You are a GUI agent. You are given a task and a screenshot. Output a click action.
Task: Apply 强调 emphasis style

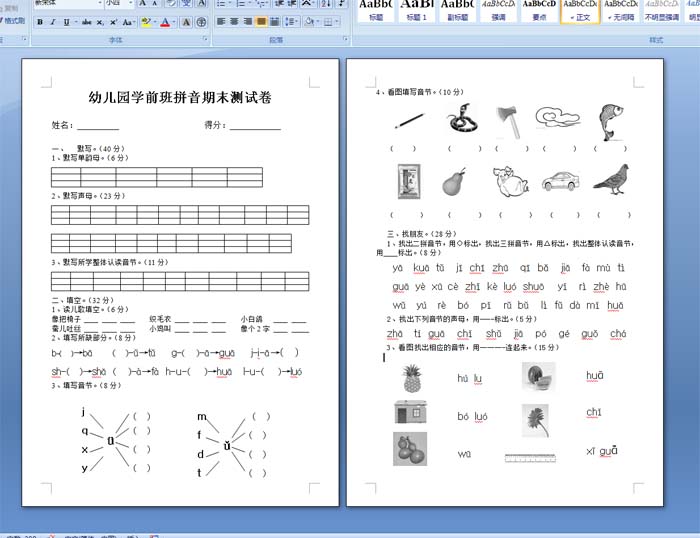point(498,11)
